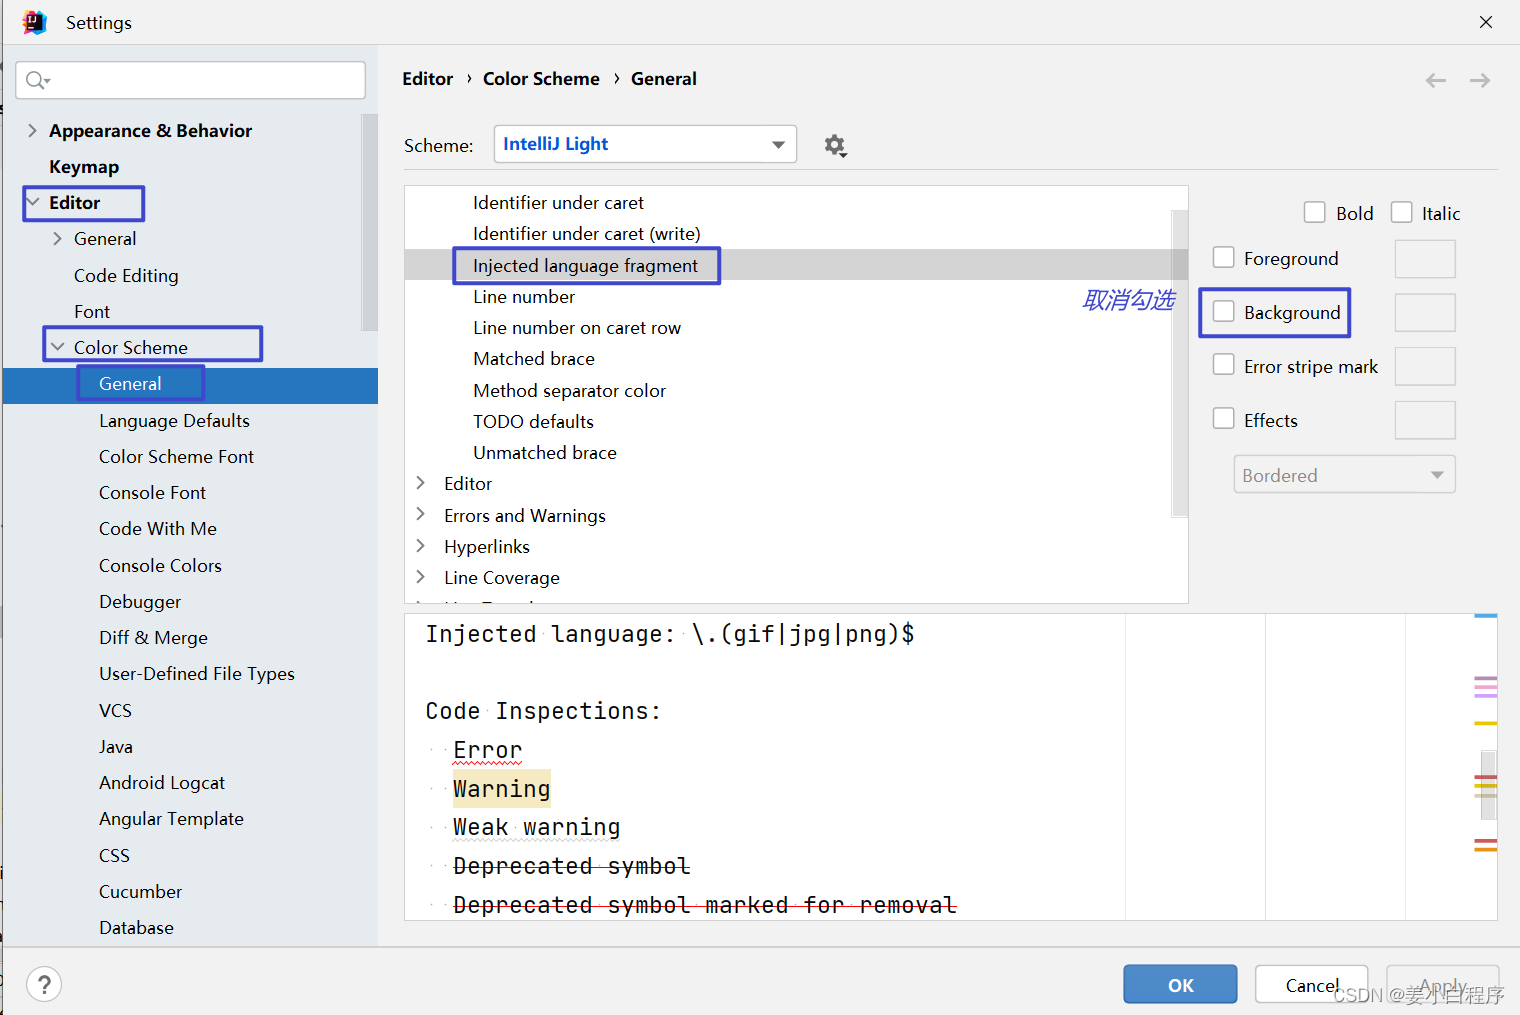Expand the Errors and Warnings tree node
The height and width of the screenshot is (1015, 1520).
coord(421,515)
